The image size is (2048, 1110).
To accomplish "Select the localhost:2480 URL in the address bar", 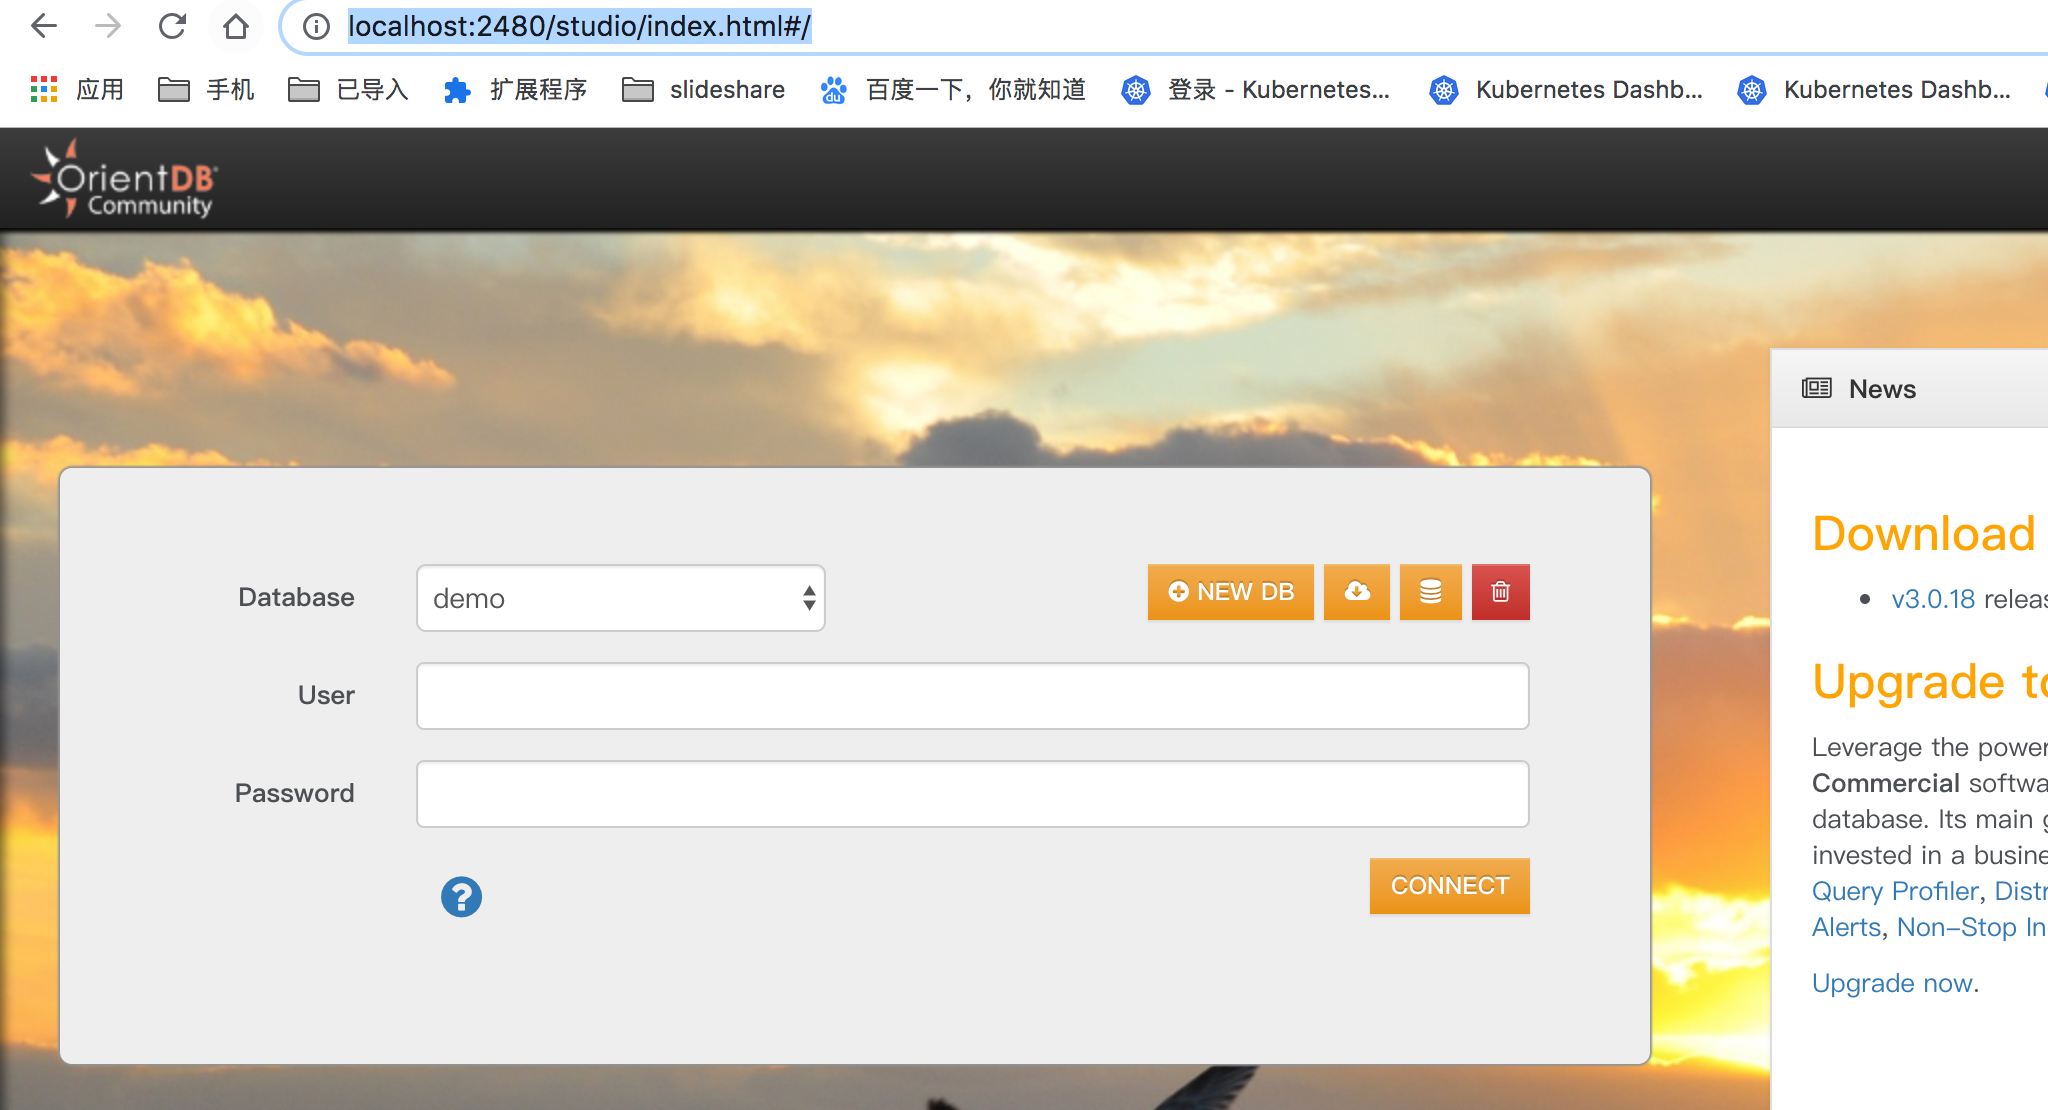I will tap(579, 26).
